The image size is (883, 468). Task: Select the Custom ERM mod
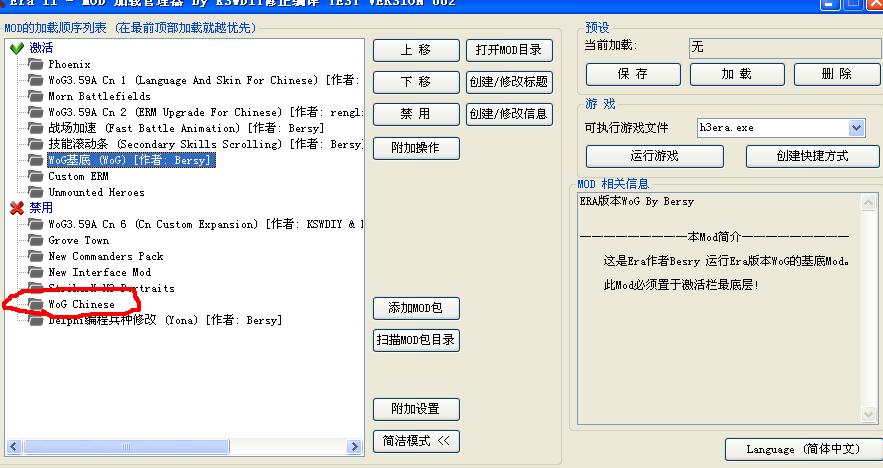click(x=78, y=176)
